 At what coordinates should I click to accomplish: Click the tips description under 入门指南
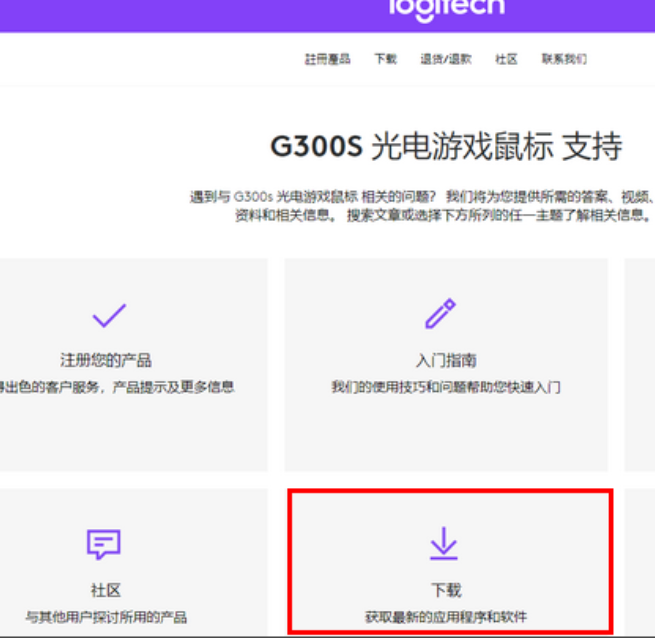tap(446, 387)
